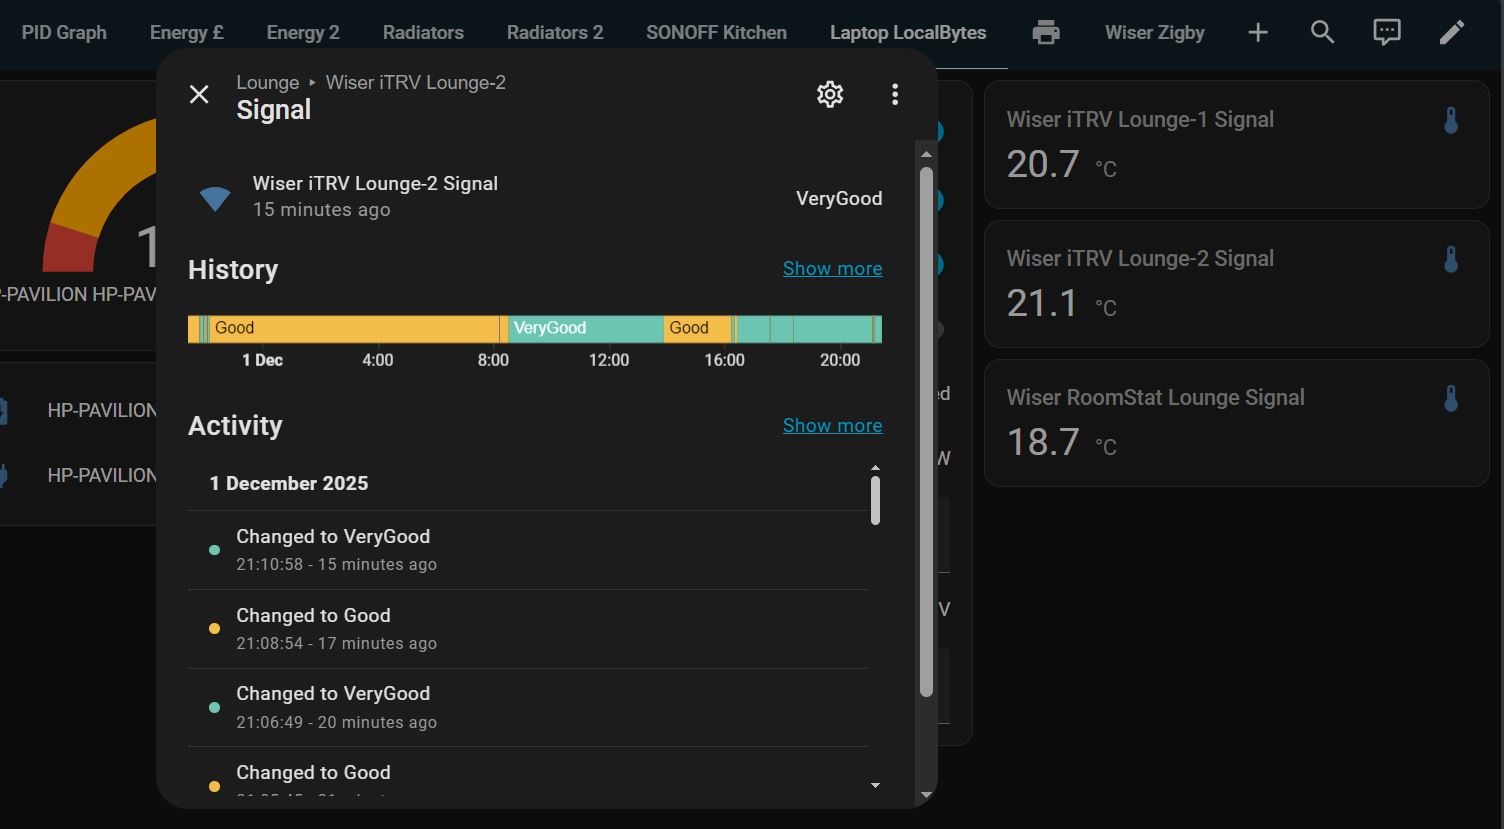
Task: Click the History heading in the dialog
Action: (x=233, y=270)
